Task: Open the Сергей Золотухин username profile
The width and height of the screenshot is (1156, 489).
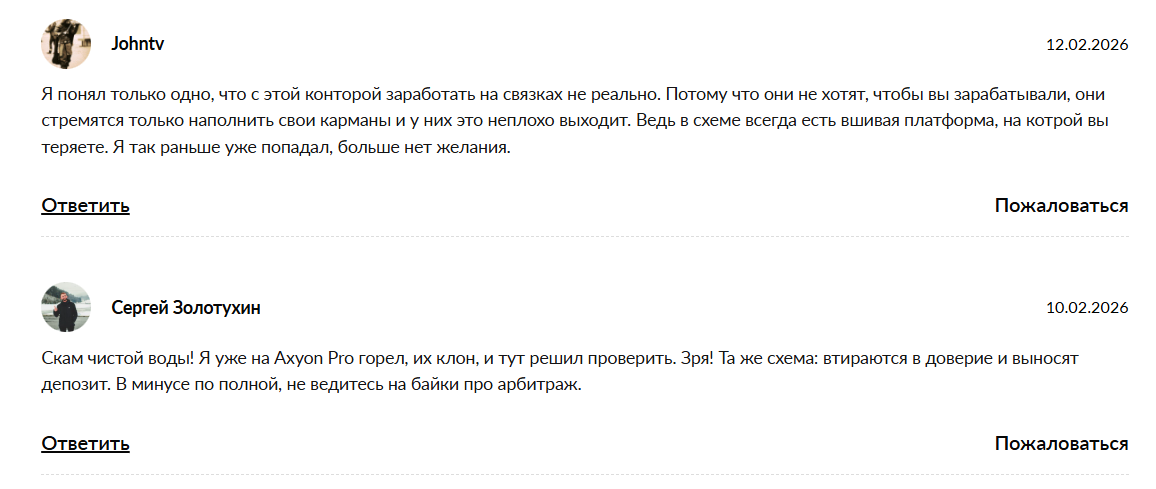Action: click(186, 308)
